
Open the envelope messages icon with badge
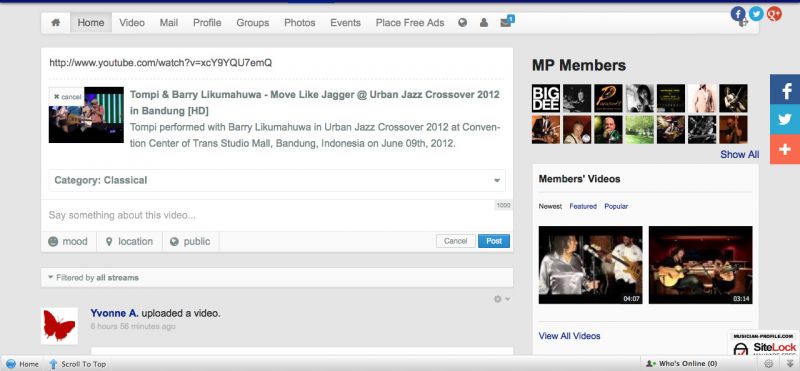[506, 22]
